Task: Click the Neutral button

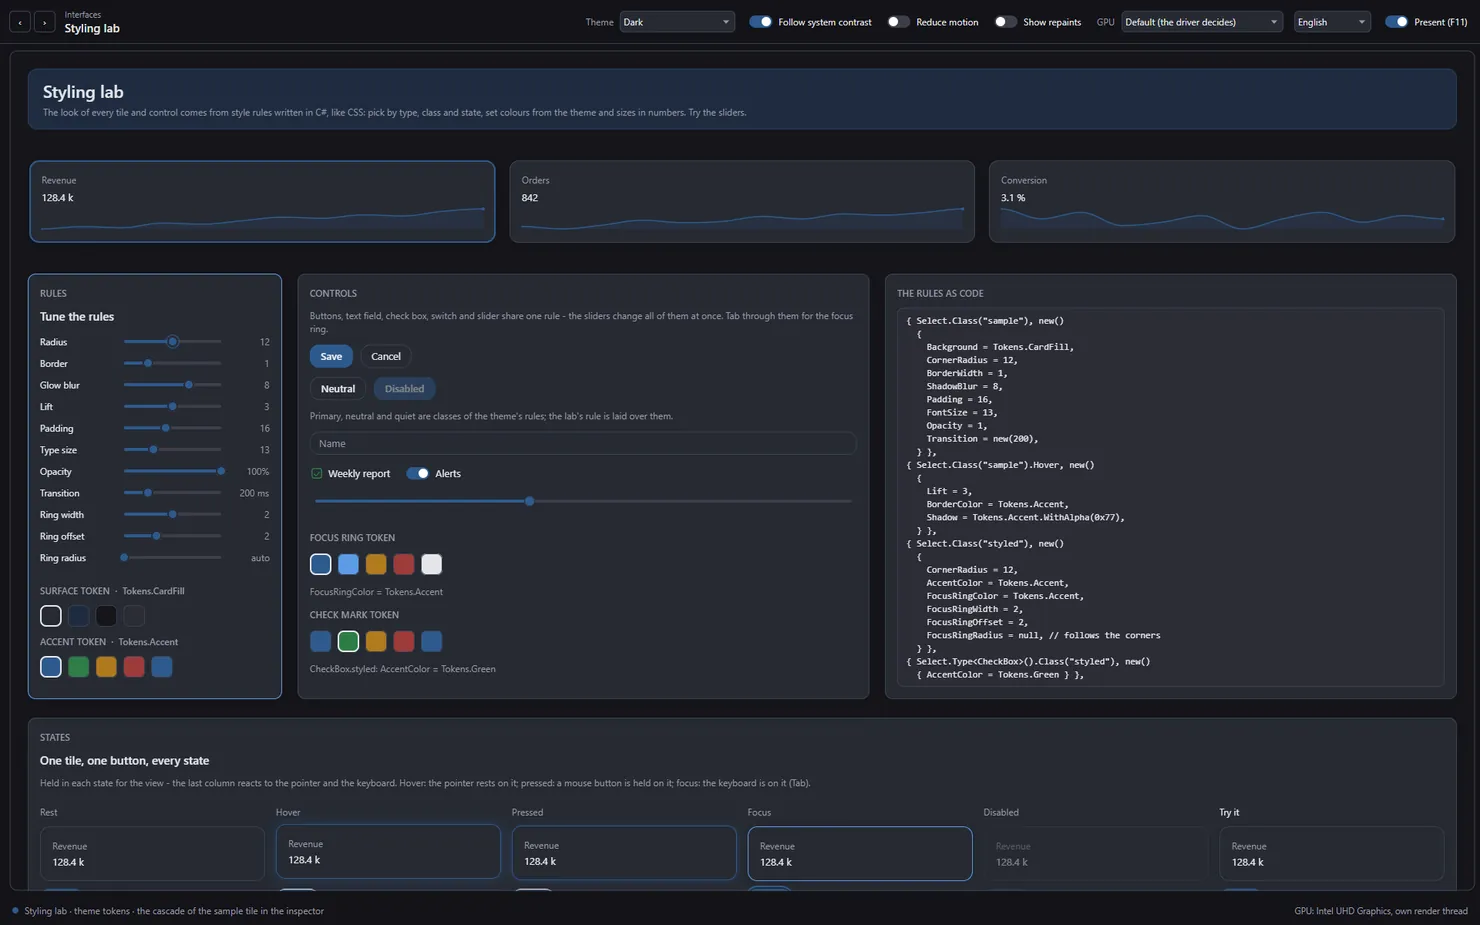Action: (338, 388)
